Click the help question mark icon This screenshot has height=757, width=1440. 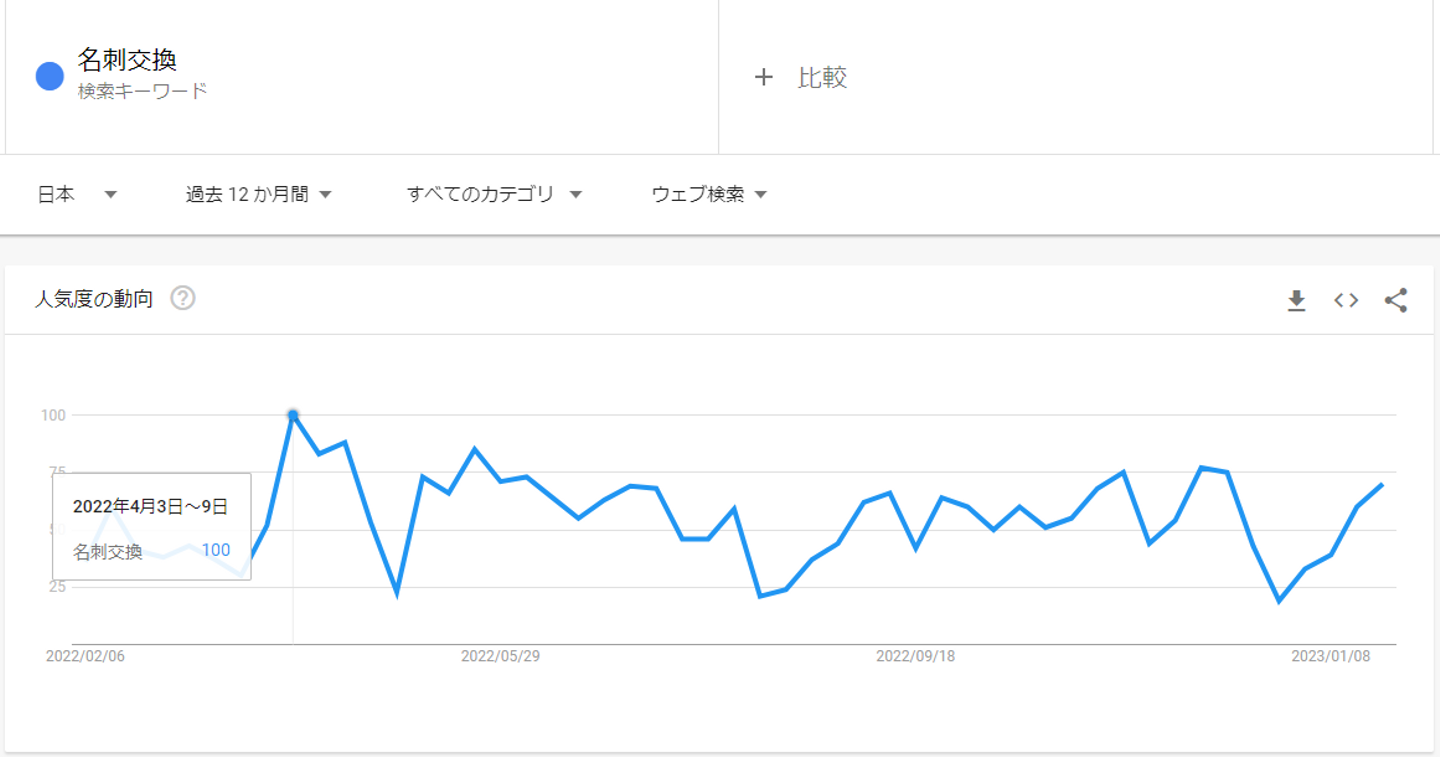182,298
